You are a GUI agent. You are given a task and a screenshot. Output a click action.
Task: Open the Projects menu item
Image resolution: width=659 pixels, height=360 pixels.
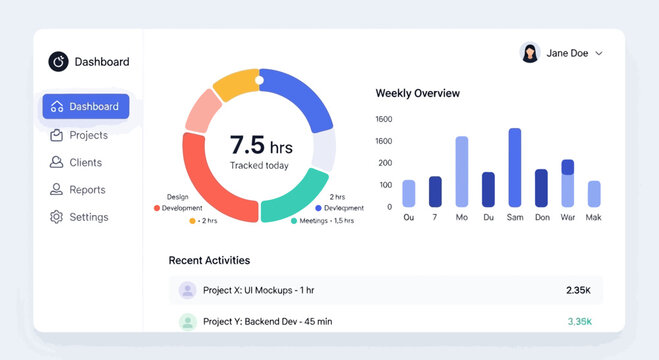(x=79, y=135)
